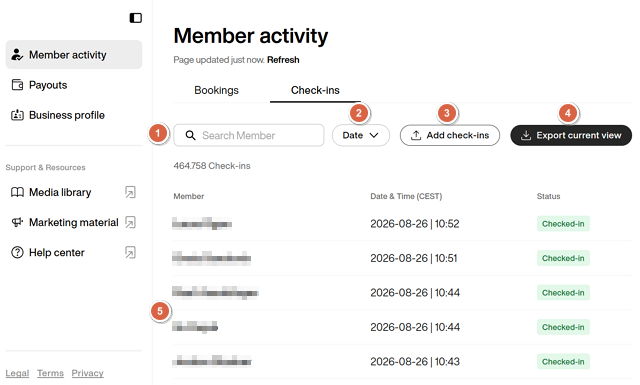Click the search magnifier icon
640x385 pixels.
click(190, 135)
